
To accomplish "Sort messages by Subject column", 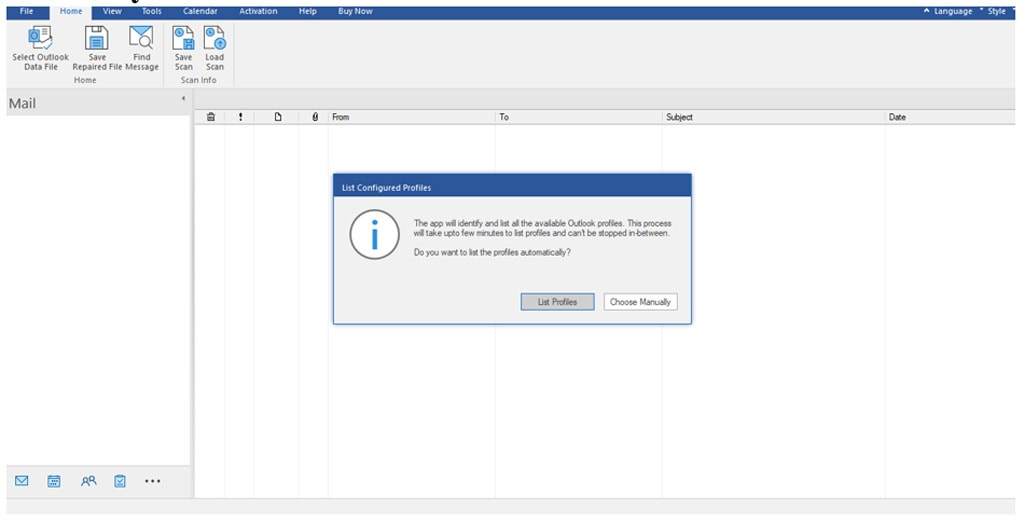I will (773, 117).
